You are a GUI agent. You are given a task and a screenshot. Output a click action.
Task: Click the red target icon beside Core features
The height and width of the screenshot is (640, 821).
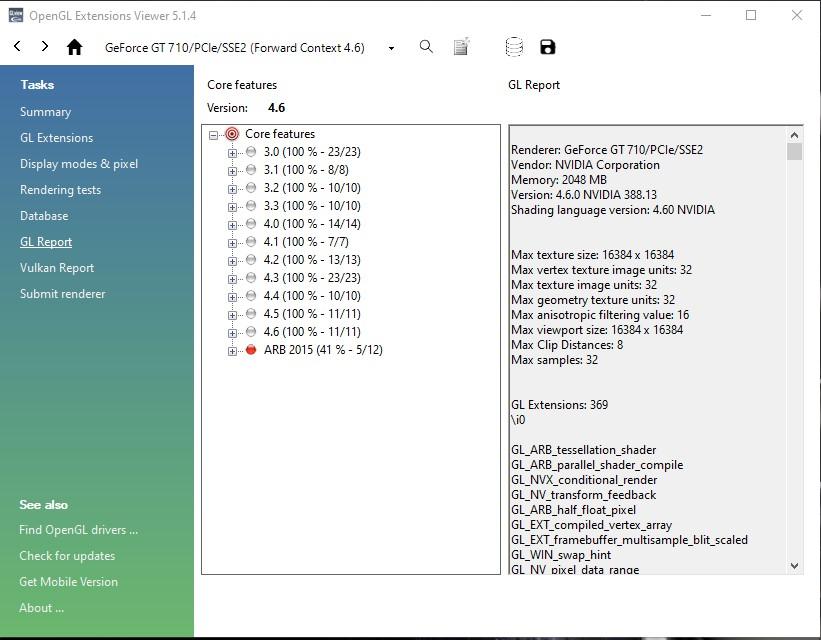click(232, 134)
